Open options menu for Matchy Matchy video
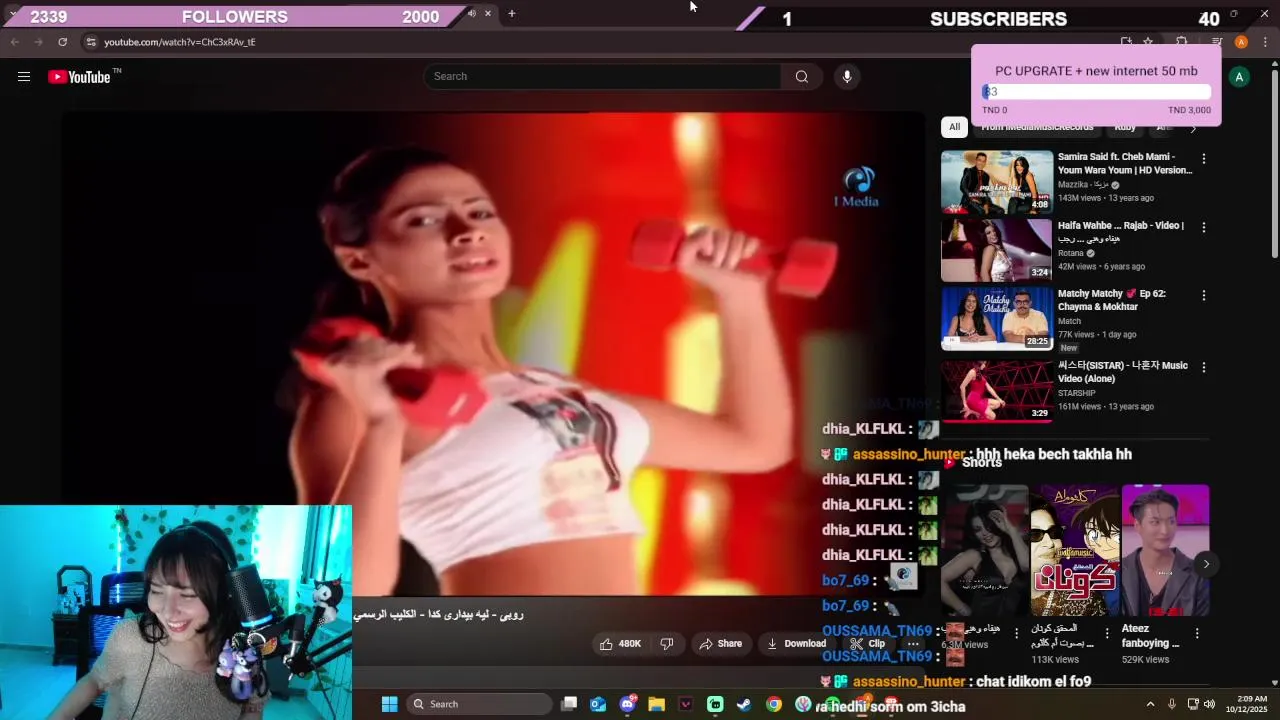The height and width of the screenshot is (720, 1280). (1204, 296)
